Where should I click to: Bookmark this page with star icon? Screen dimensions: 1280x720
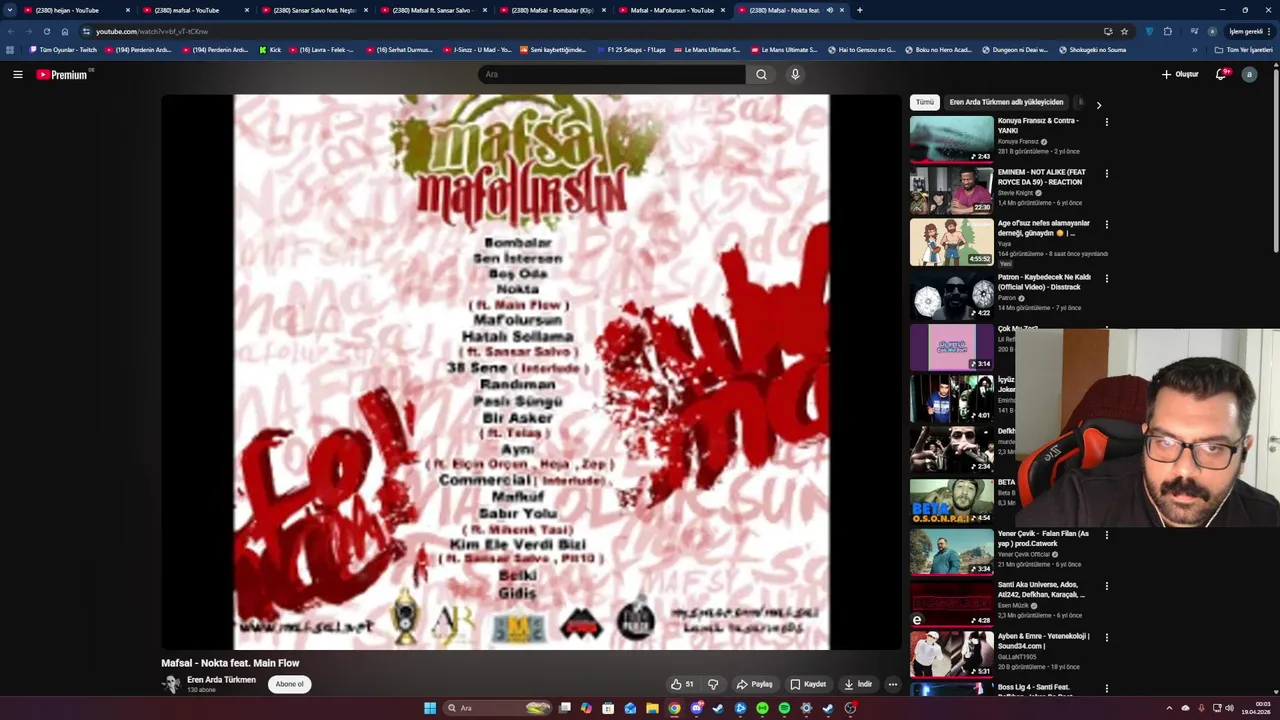(1124, 31)
